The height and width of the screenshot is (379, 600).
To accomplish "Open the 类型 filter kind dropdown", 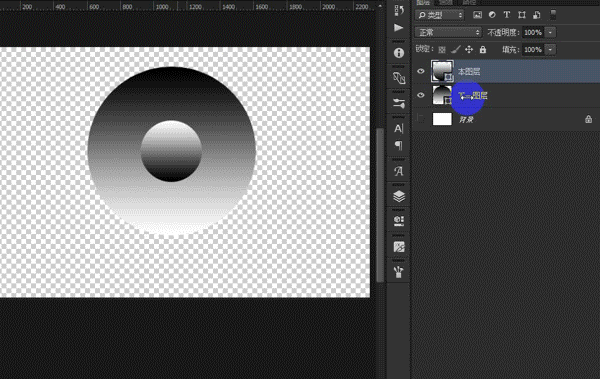I will coord(440,15).
